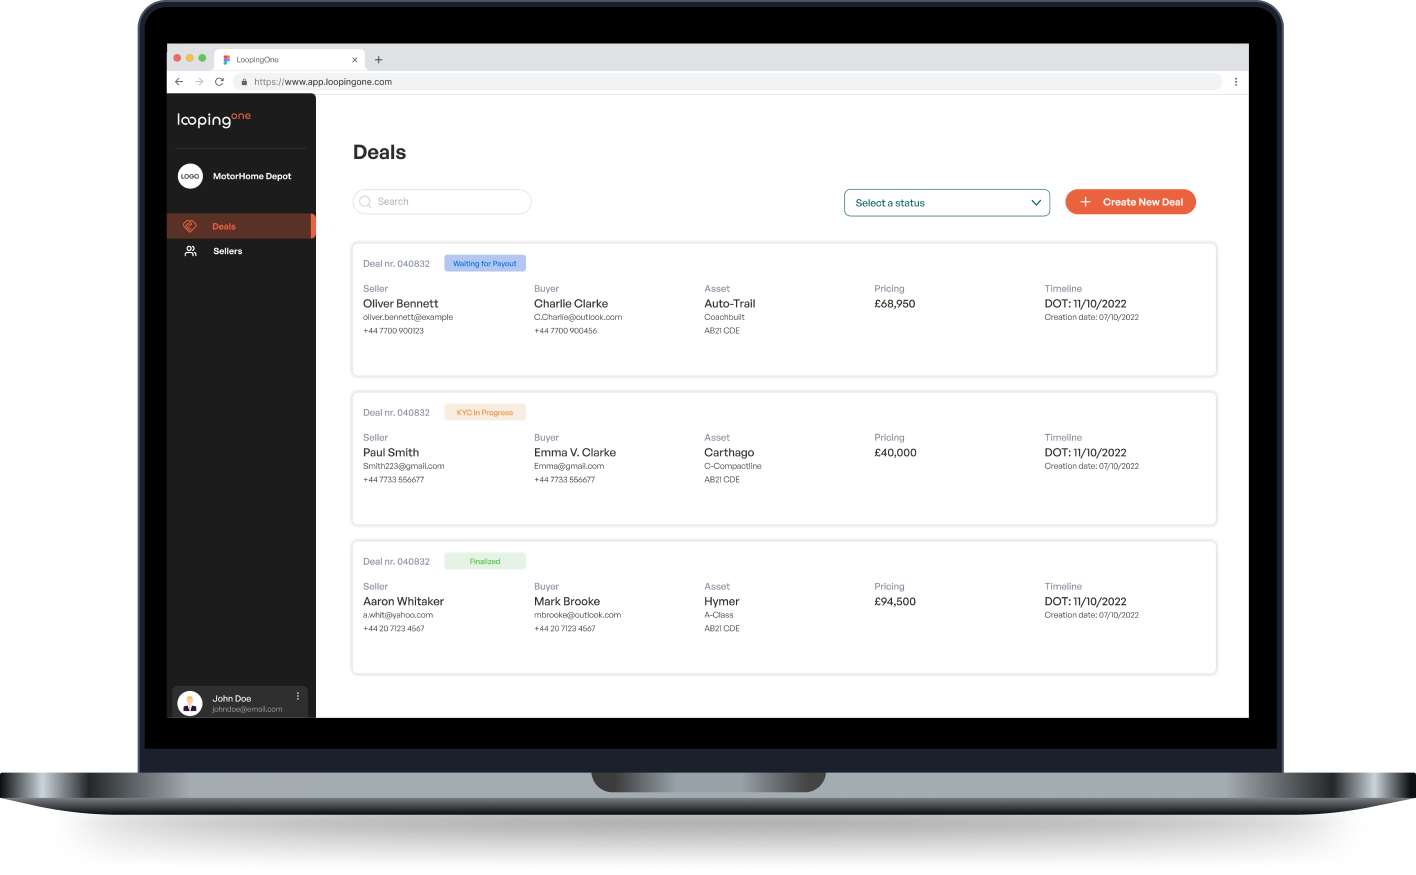
Task: Open the browser three-dot menu
Action: [x=1236, y=82]
